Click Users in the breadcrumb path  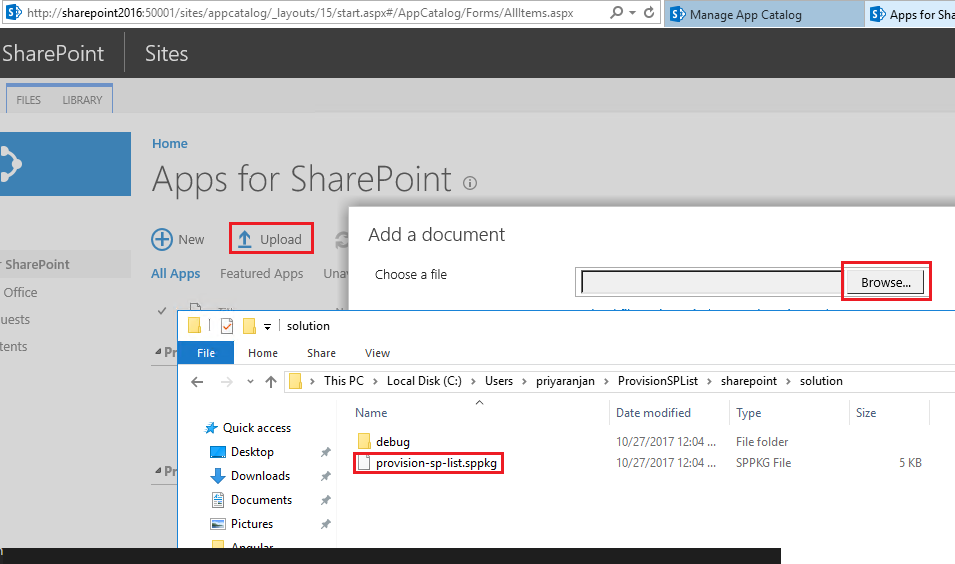tap(499, 381)
